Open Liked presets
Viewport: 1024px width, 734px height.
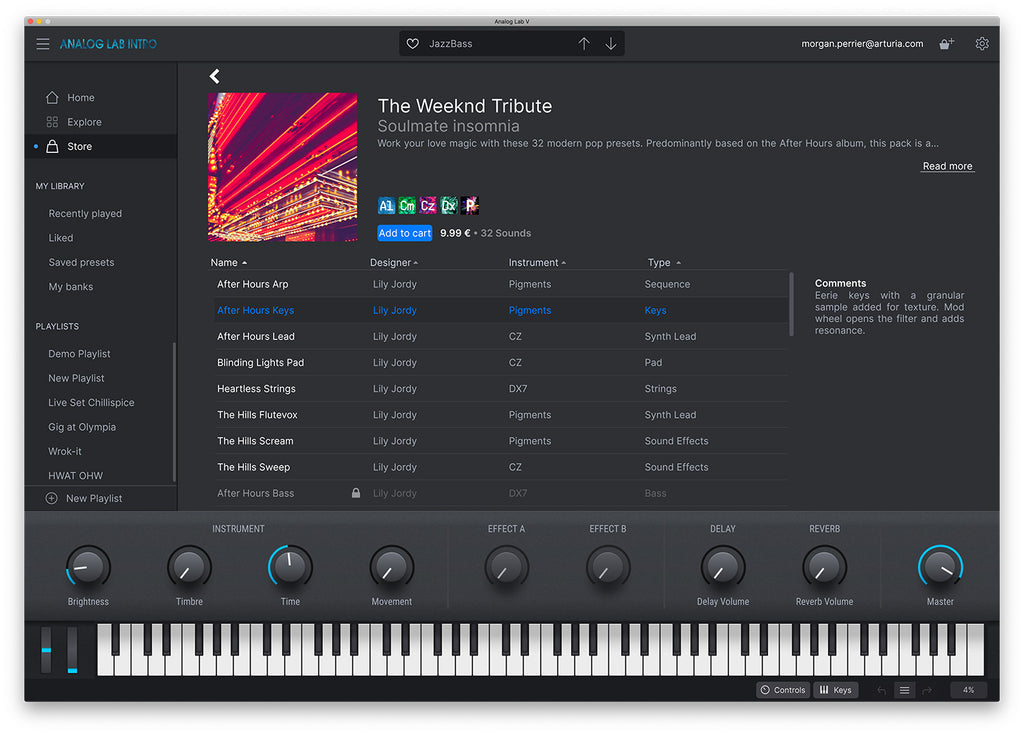[x=61, y=238]
